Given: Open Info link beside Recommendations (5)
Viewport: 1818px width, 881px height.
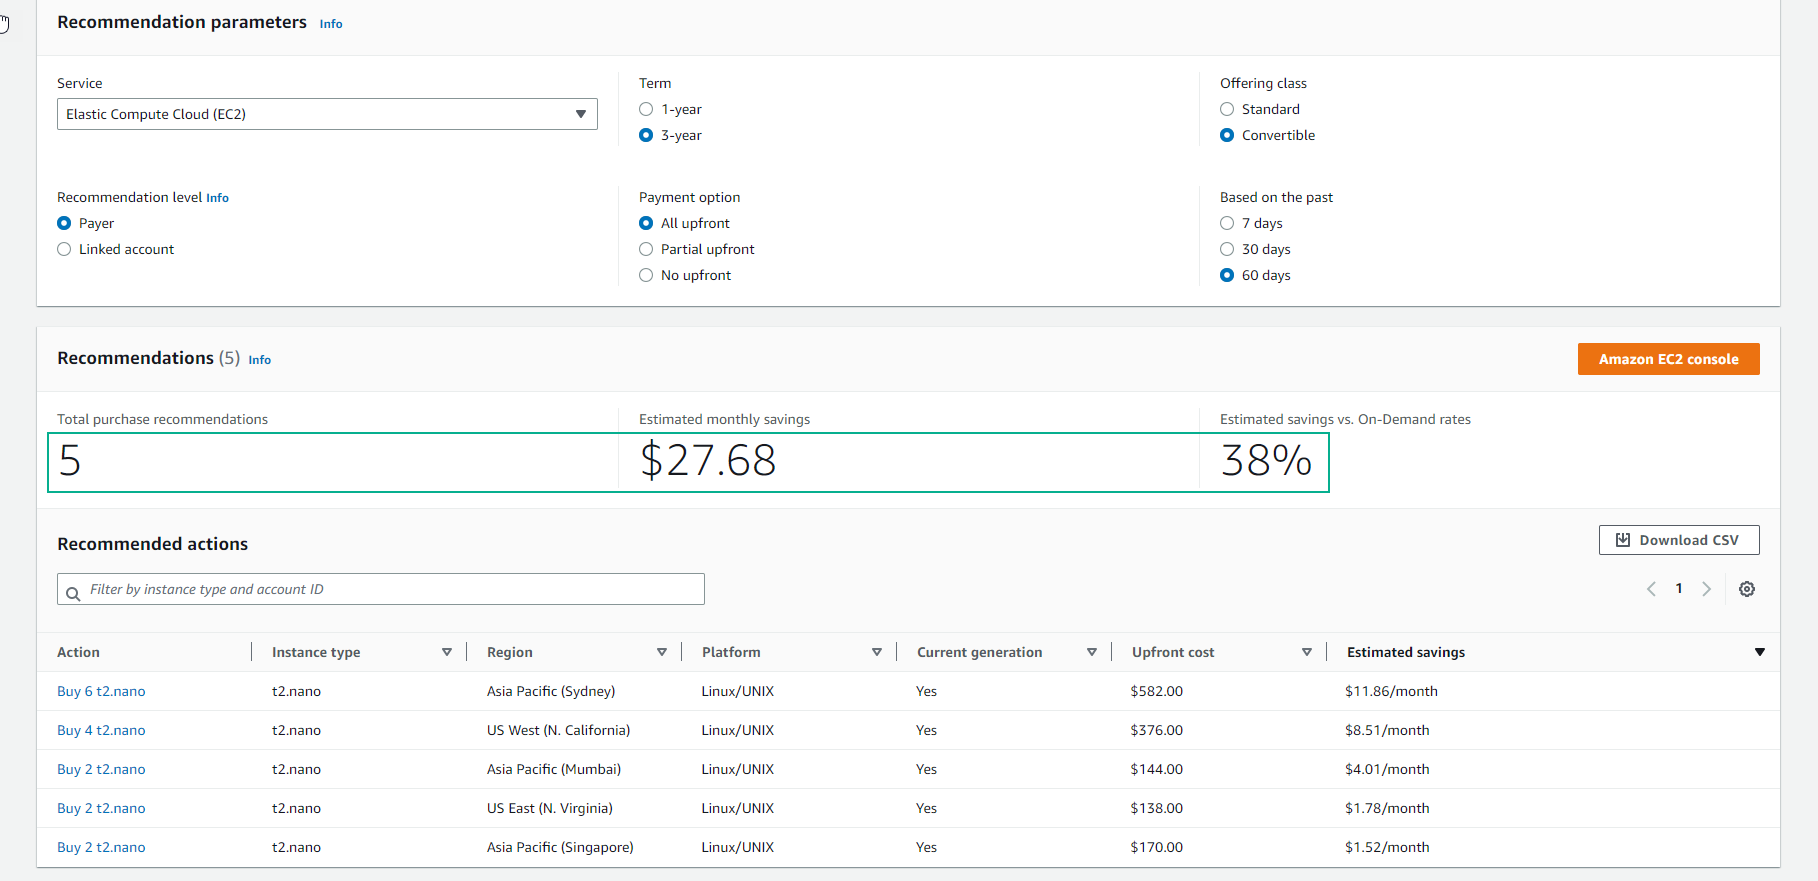Looking at the screenshot, I should (x=259, y=360).
